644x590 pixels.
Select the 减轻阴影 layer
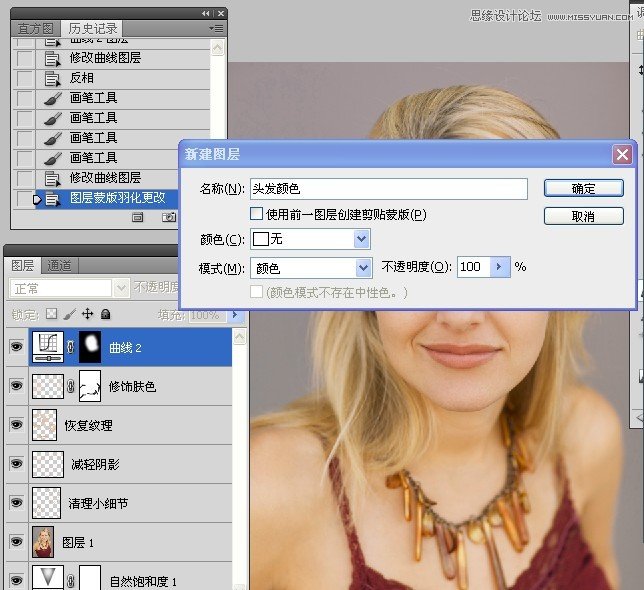(x=131, y=464)
